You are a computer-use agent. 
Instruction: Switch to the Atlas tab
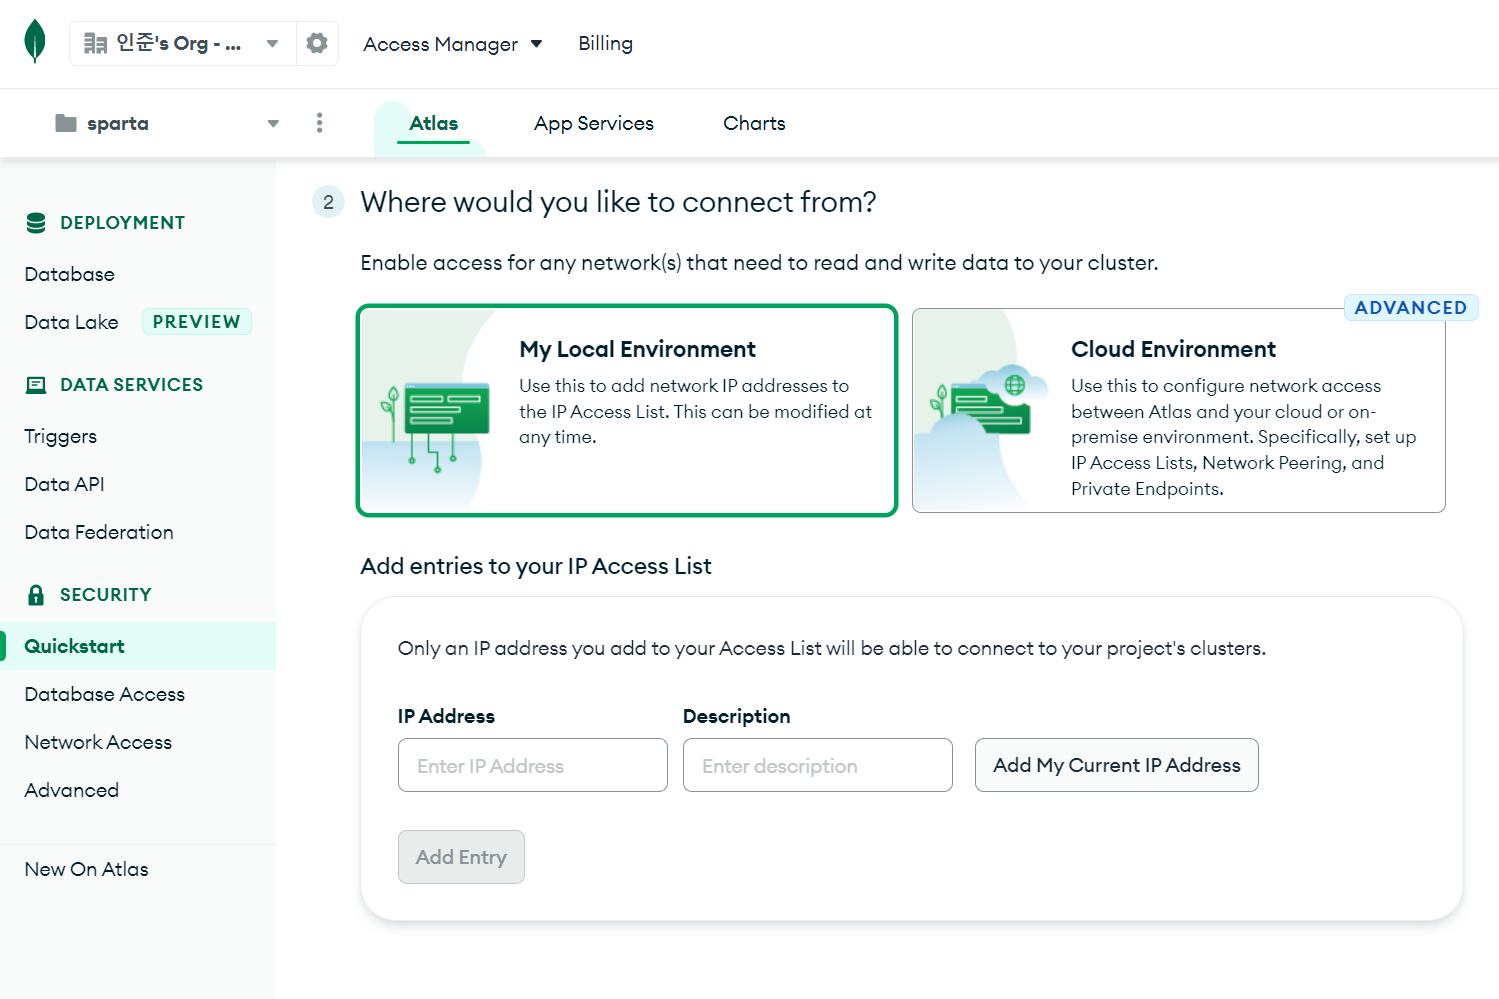click(x=433, y=123)
